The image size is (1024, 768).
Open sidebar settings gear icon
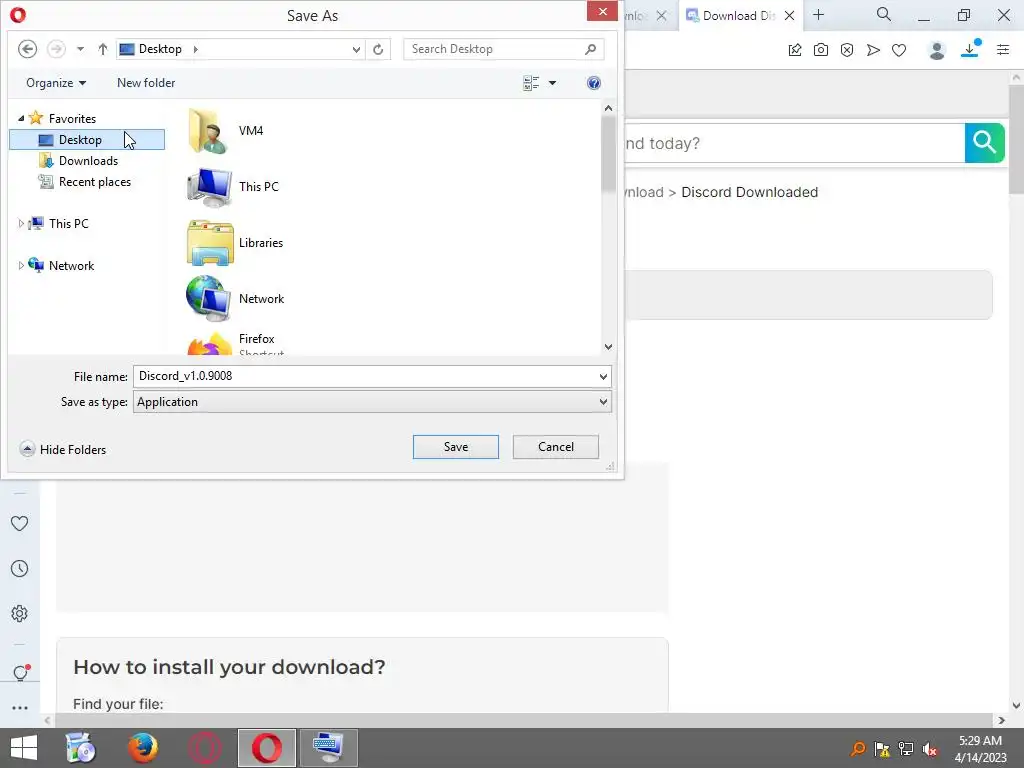pyautogui.click(x=20, y=613)
